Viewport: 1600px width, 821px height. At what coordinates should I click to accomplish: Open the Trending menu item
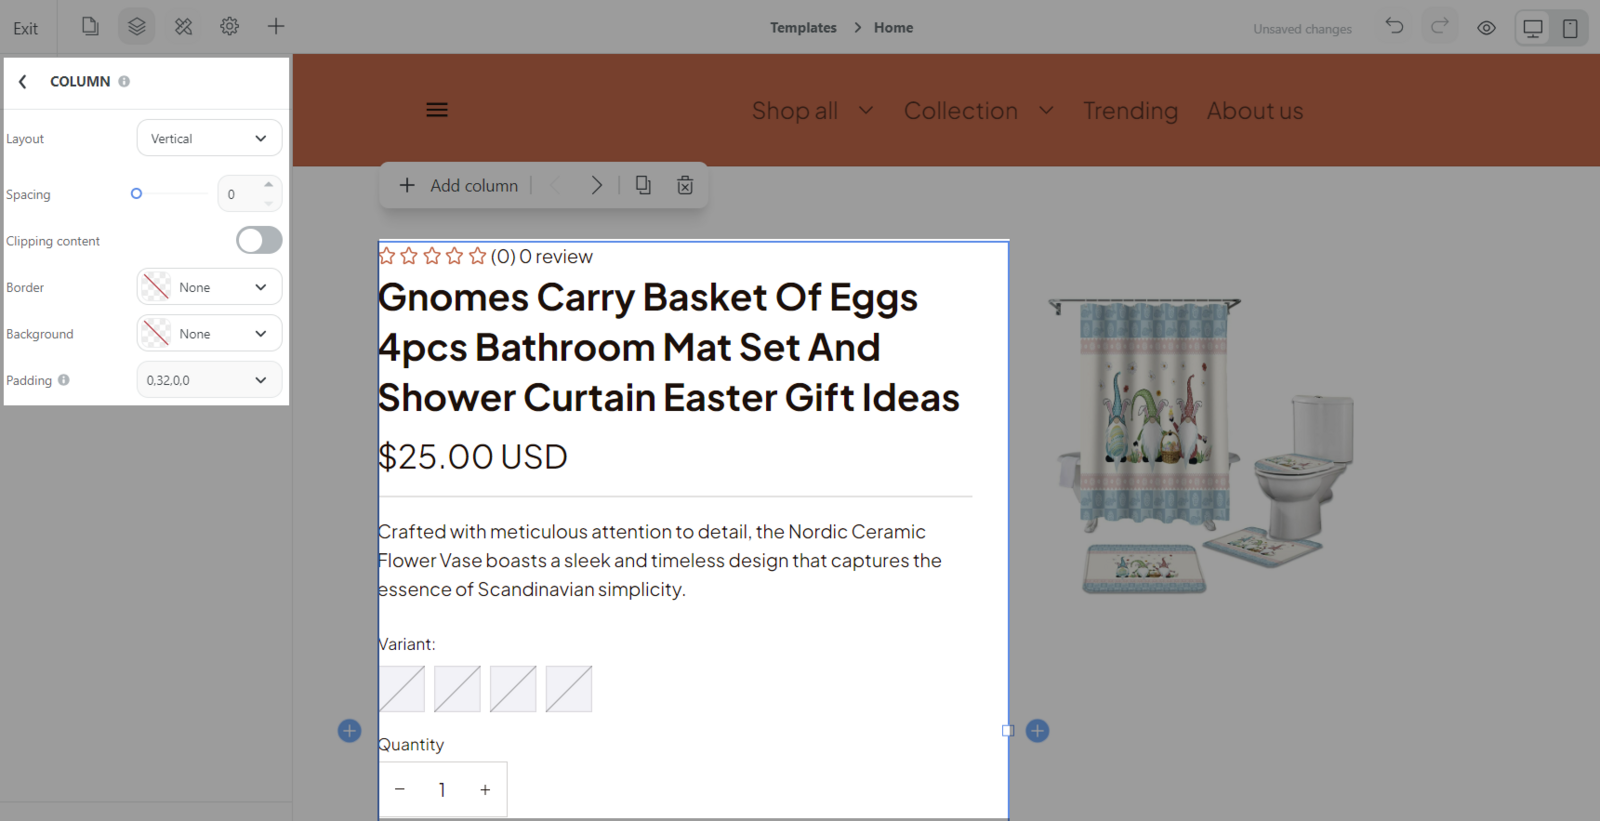pyautogui.click(x=1131, y=111)
